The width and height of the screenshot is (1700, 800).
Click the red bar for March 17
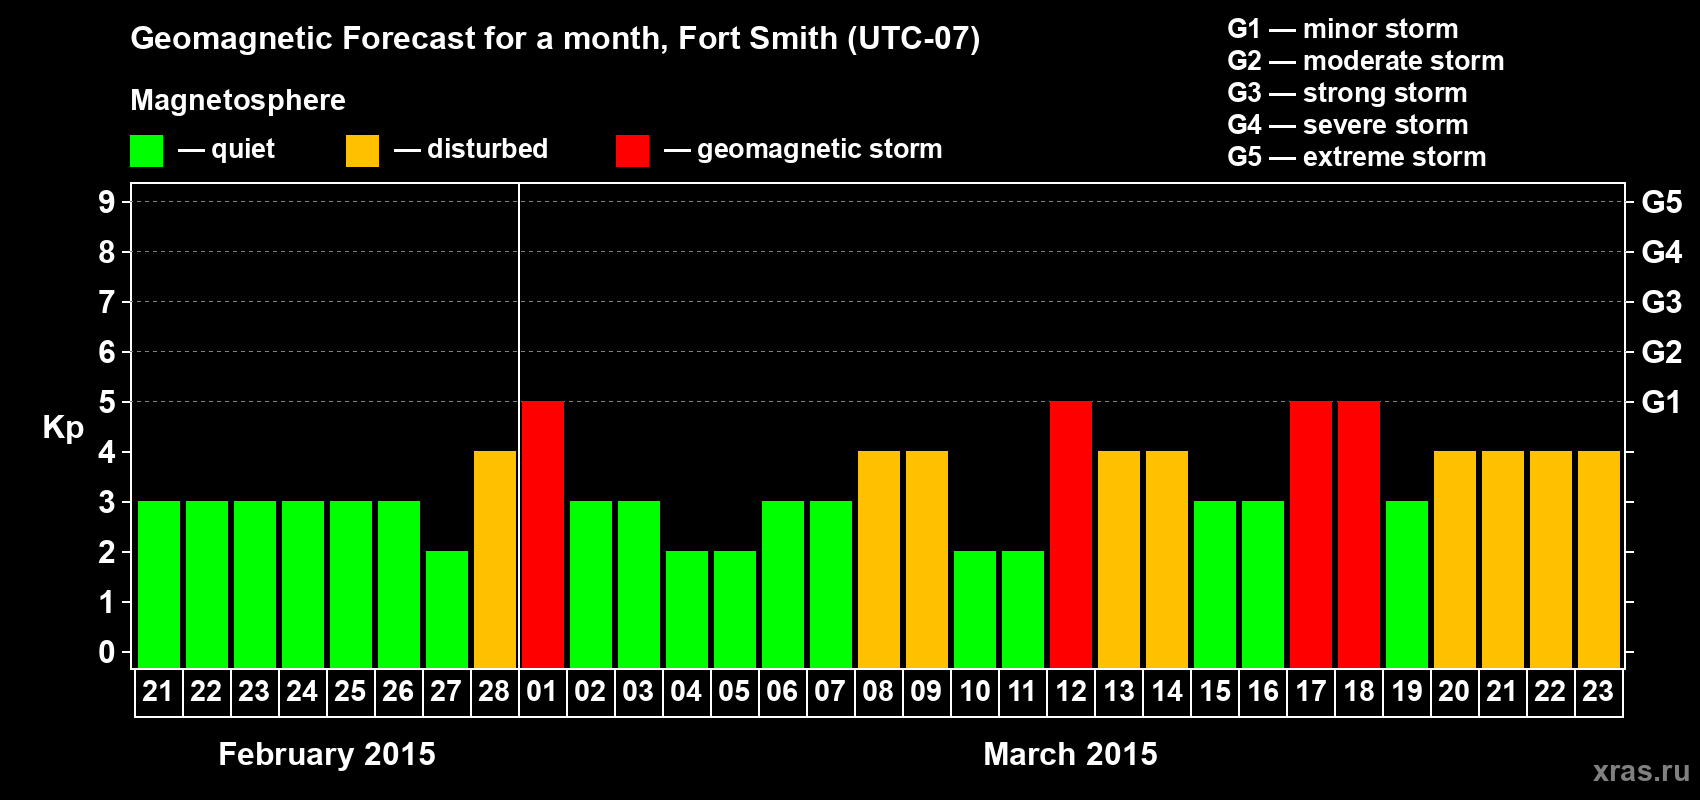[1311, 535]
